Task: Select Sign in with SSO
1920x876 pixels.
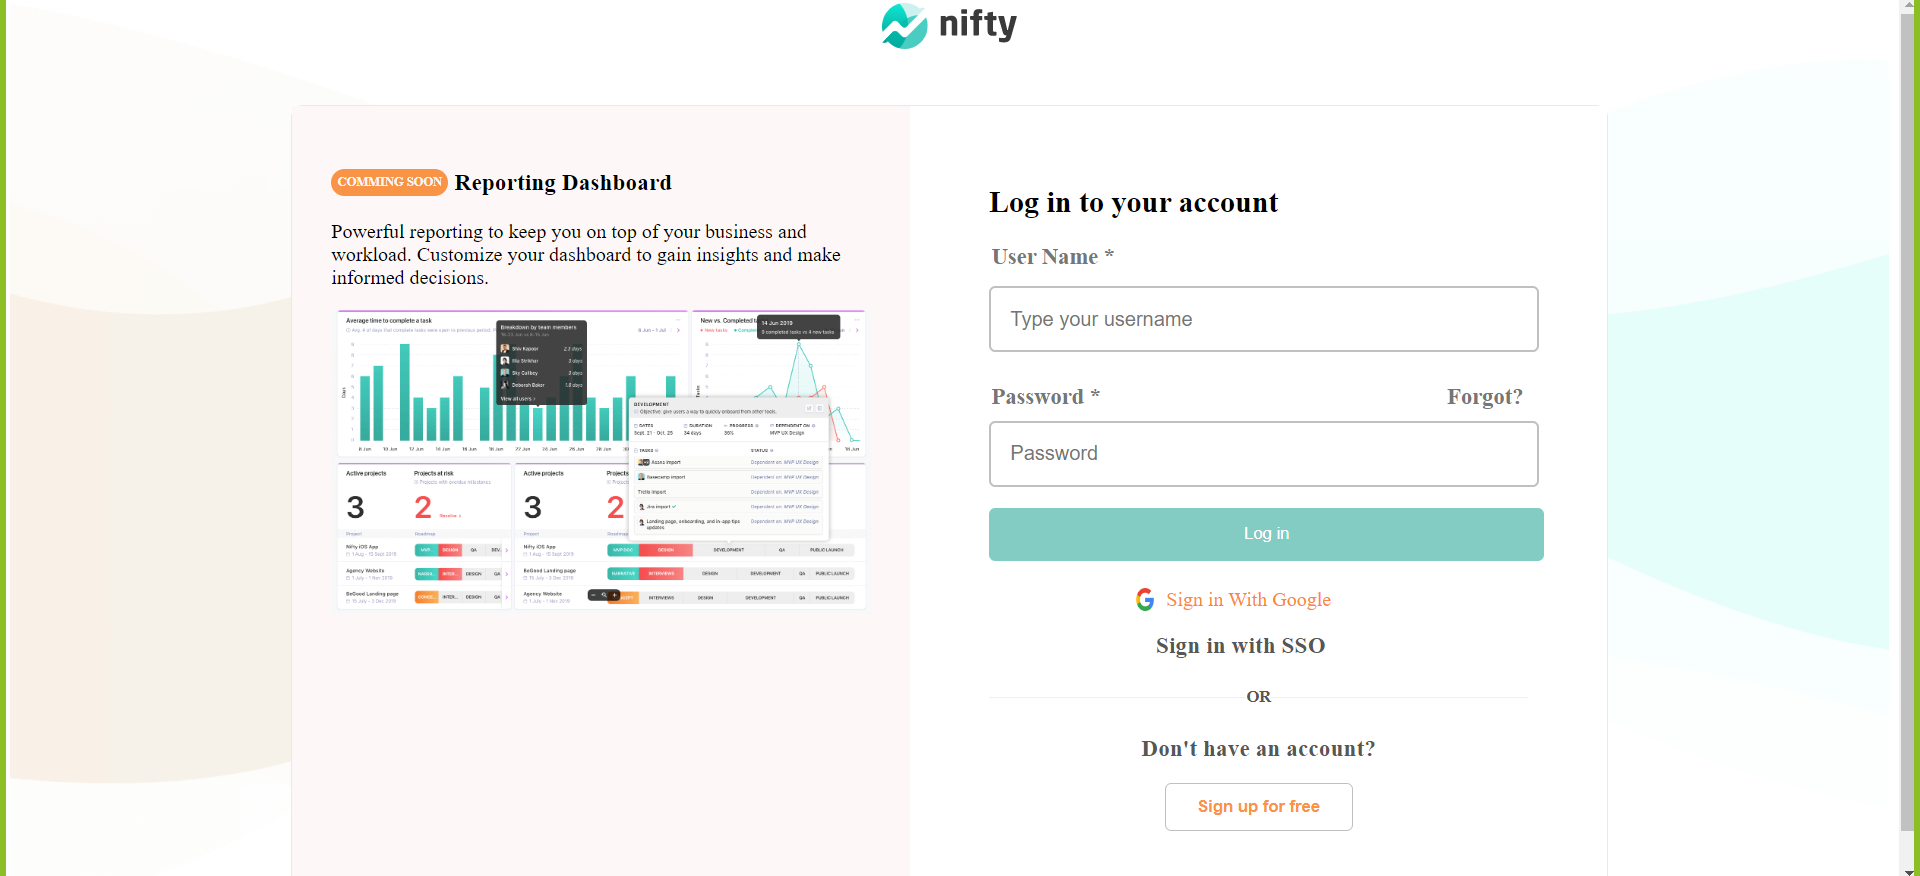Action: 1240,646
